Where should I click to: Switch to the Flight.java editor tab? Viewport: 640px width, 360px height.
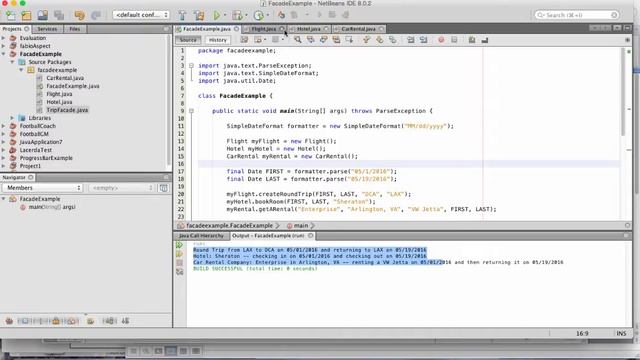263,29
